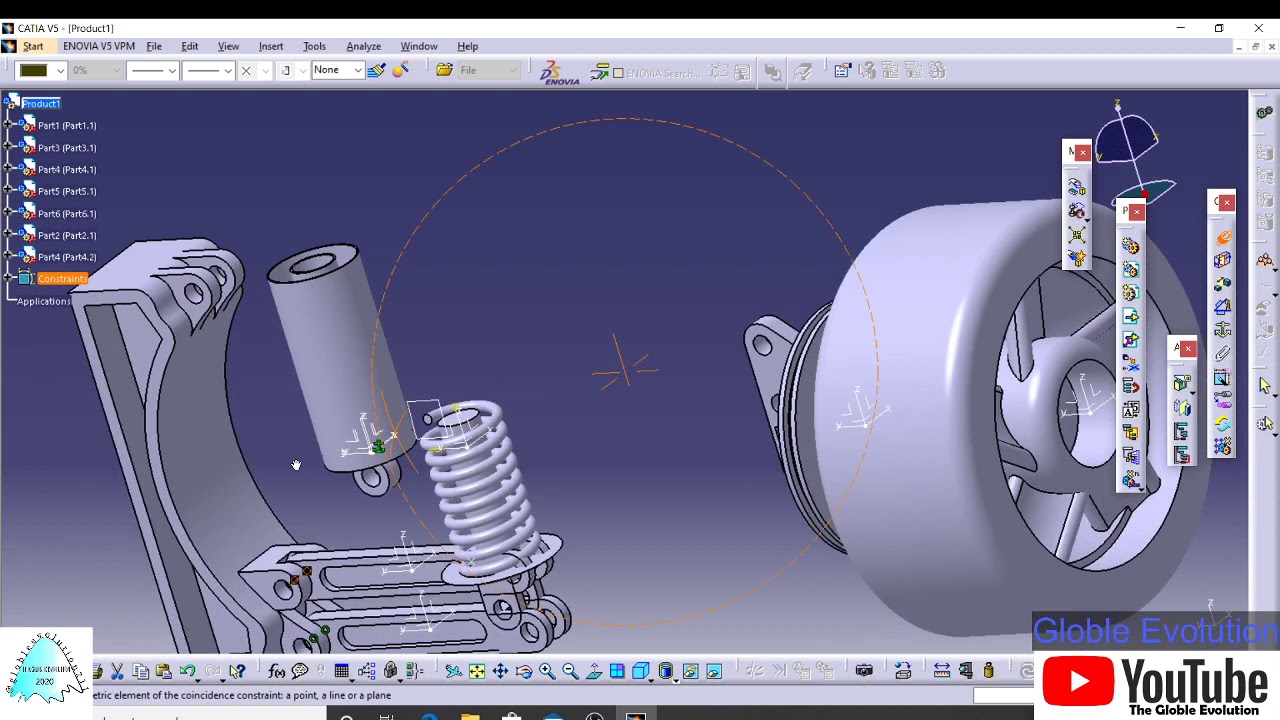Select Part4 (Part4.2) in tree
Viewport: 1280px width, 720px height.
[x=67, y=257]
